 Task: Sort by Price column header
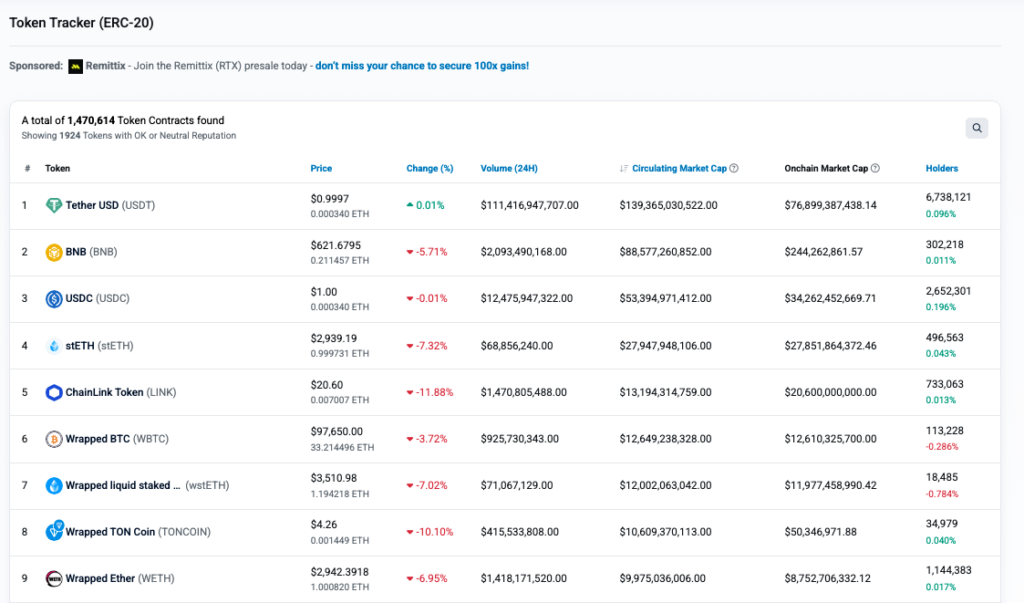coord(321,169)
